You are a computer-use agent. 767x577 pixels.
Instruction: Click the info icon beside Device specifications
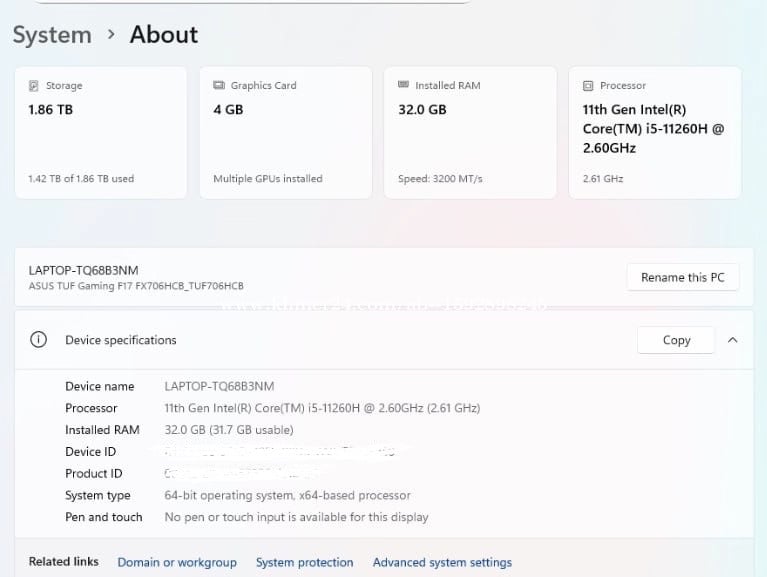point(38,340)
